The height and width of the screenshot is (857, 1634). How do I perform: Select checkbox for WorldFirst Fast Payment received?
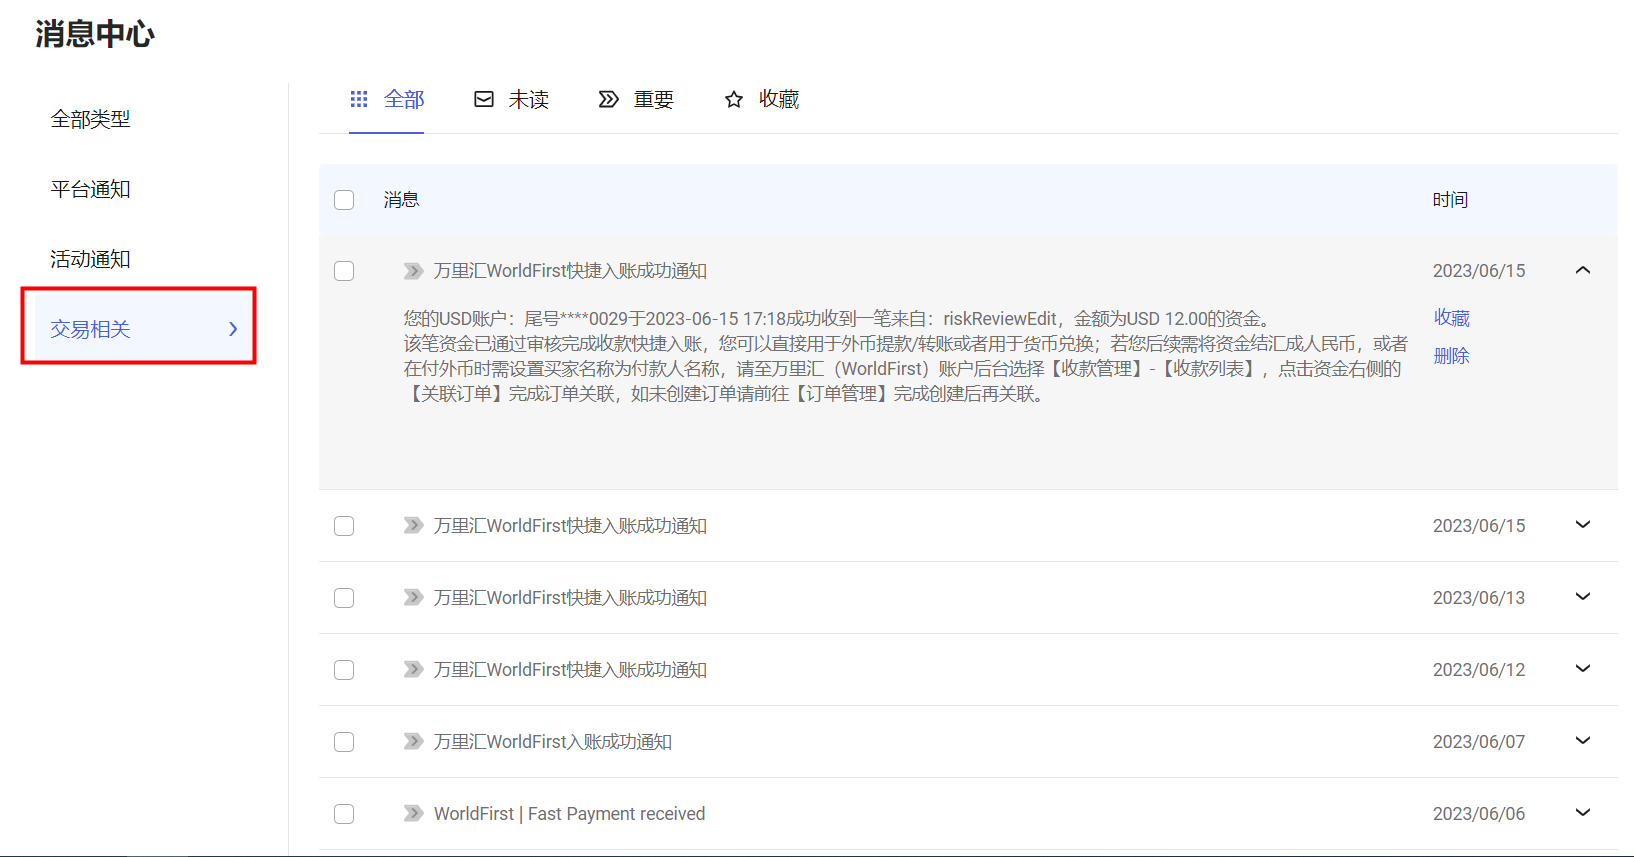[x=344, y=813]
